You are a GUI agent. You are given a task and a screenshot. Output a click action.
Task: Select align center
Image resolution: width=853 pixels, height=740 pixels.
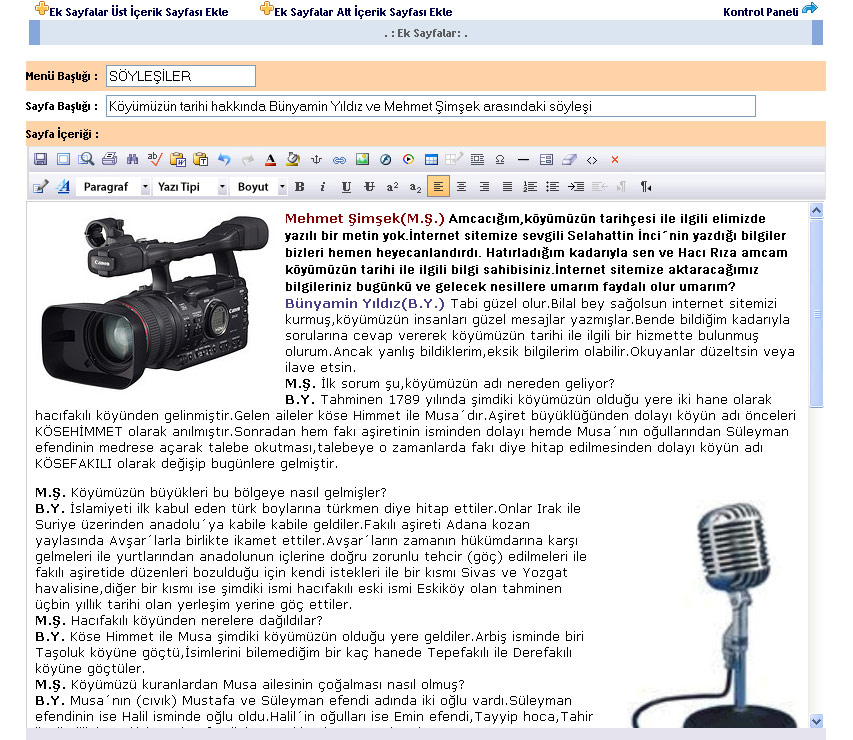coord(461,187)
